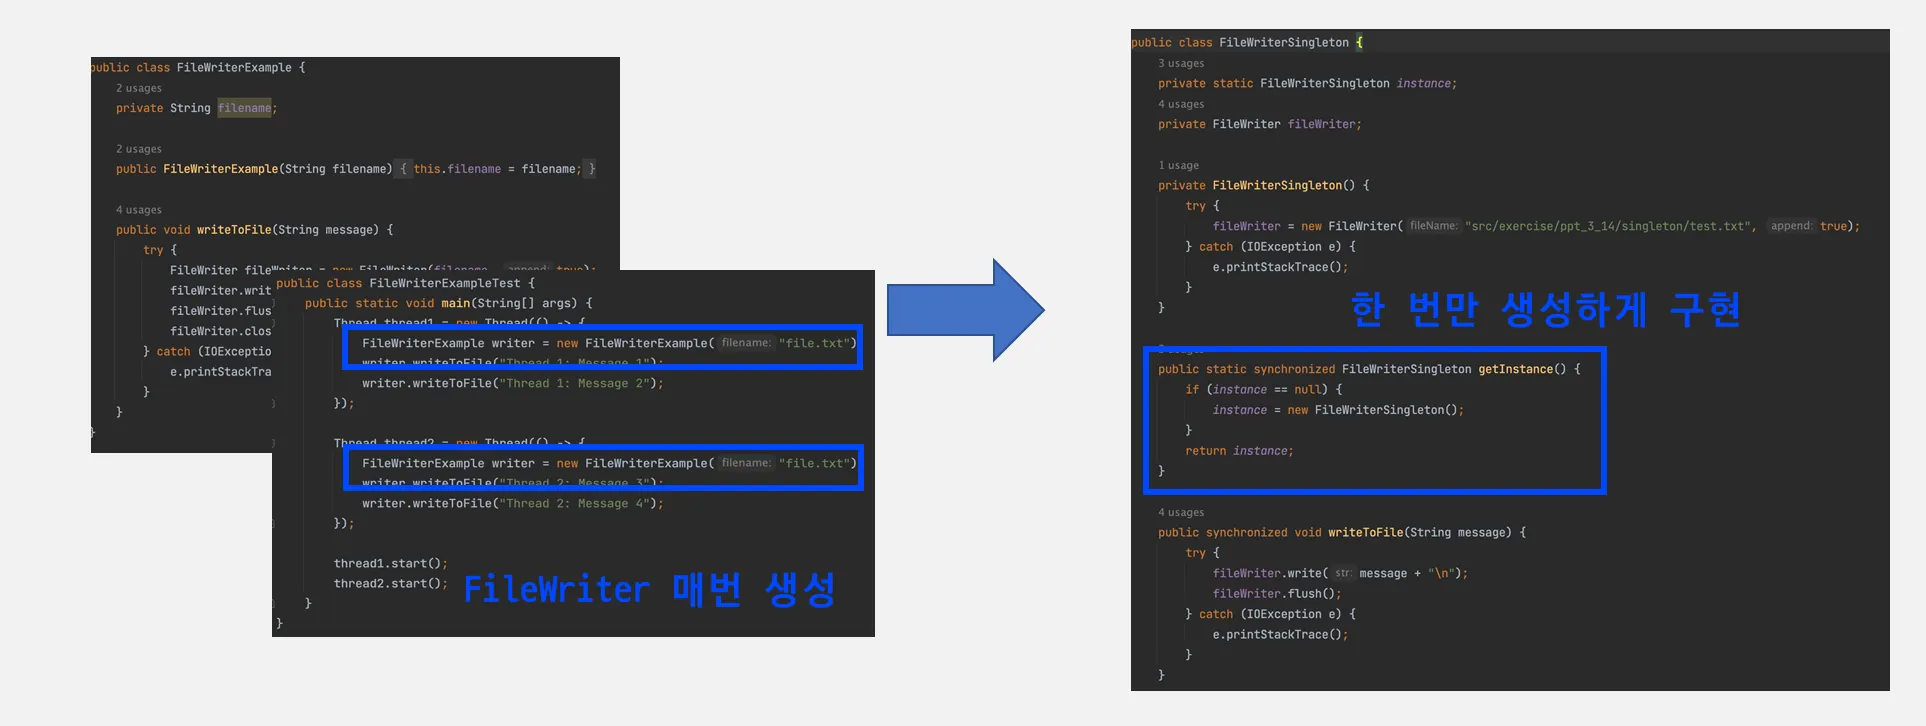Click the highlighted filename field declaration
The image size is (1926, 726).
[x=245, y=108]
